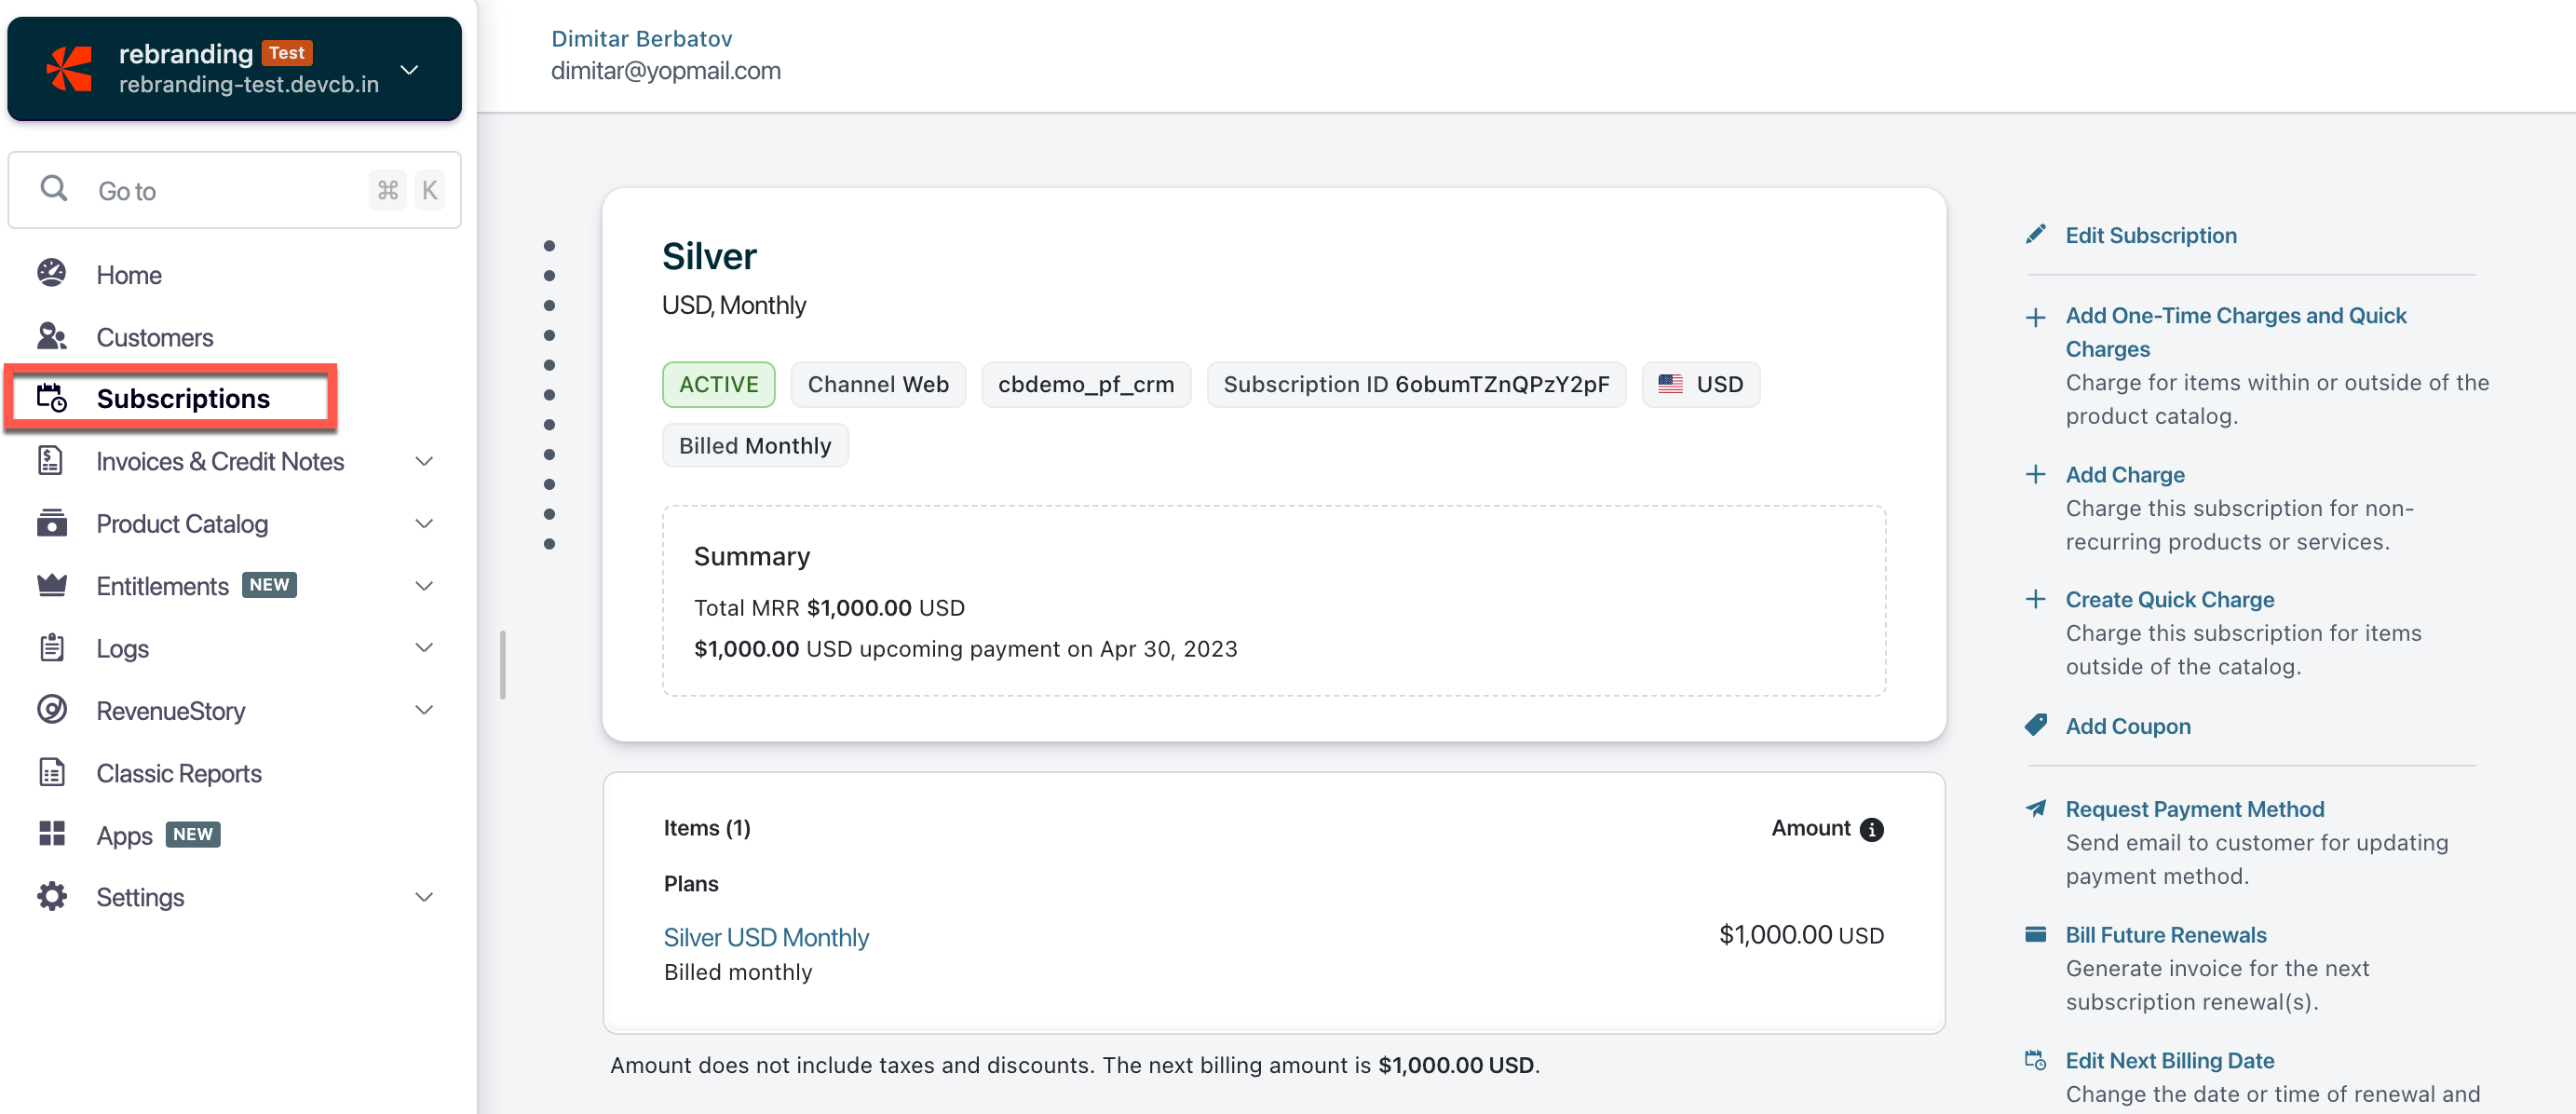Click the Amount info icon
The height and width of the screenshot is (1114, 2576).
point(1871,829)
